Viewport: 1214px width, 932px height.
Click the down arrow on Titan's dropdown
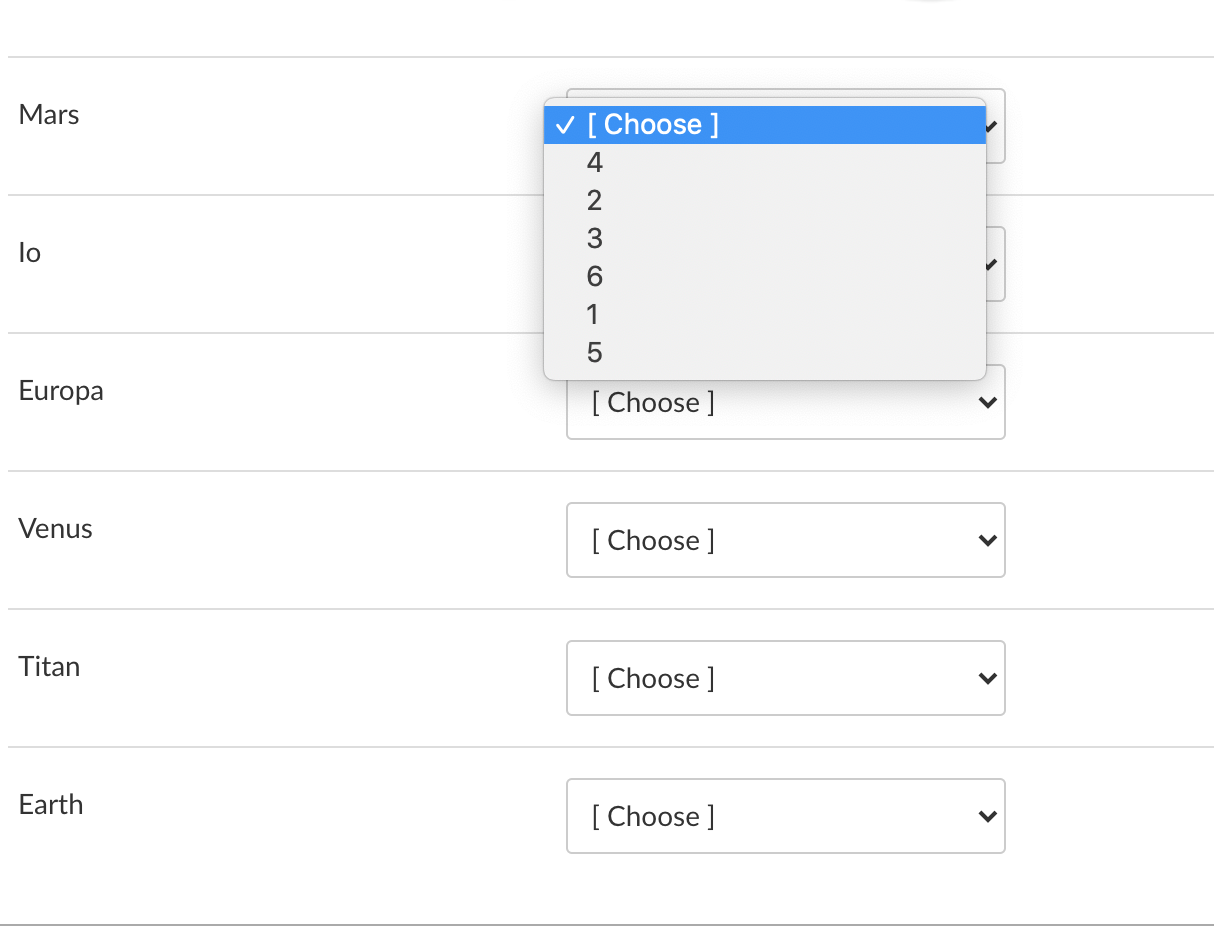[x=988, y=679]
